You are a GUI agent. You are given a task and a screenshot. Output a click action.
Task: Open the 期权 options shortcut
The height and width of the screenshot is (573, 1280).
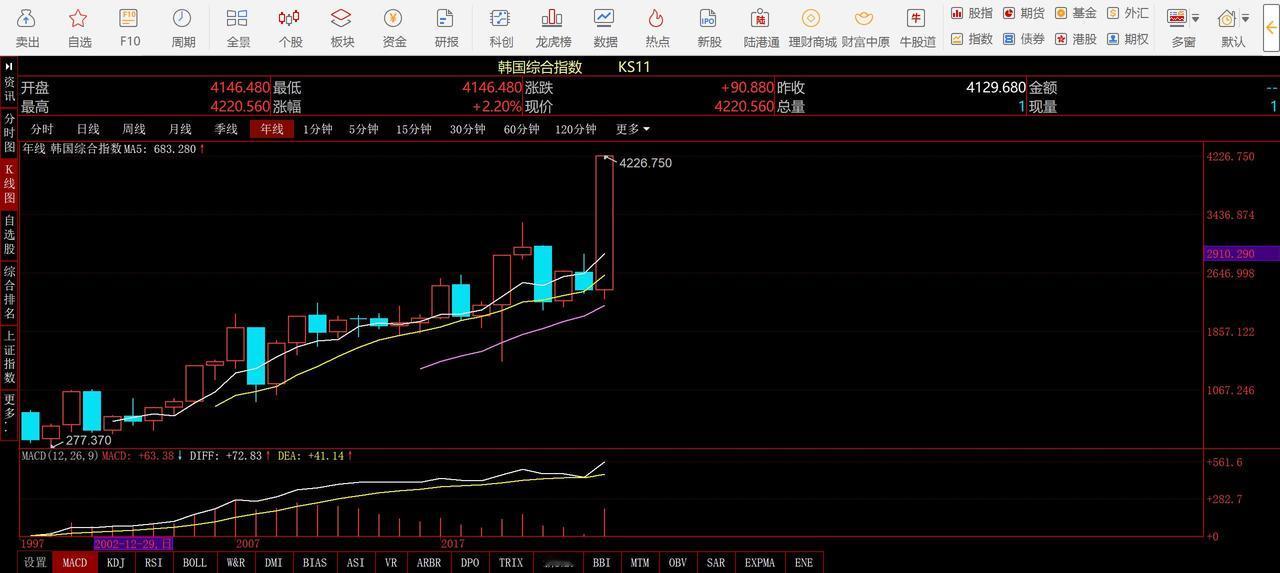pyautogui.click(x=1127, y=39)
